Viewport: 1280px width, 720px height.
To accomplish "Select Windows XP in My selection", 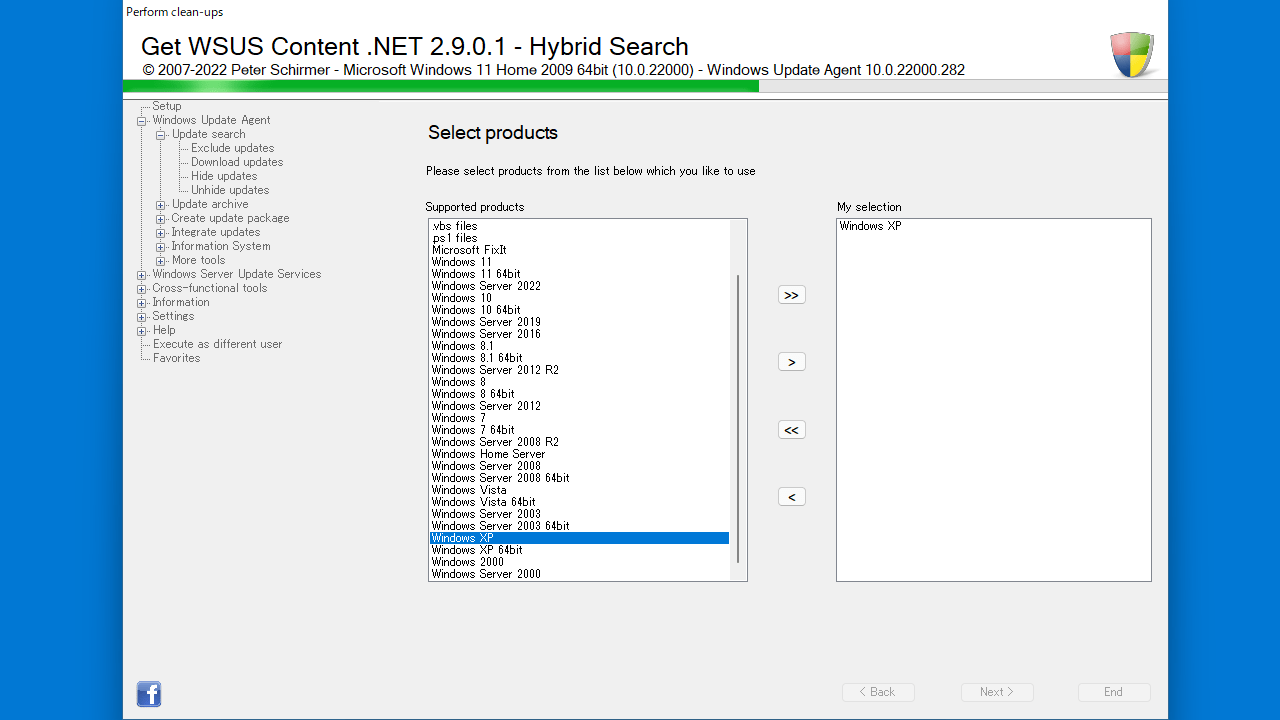I will click(993, 226).
